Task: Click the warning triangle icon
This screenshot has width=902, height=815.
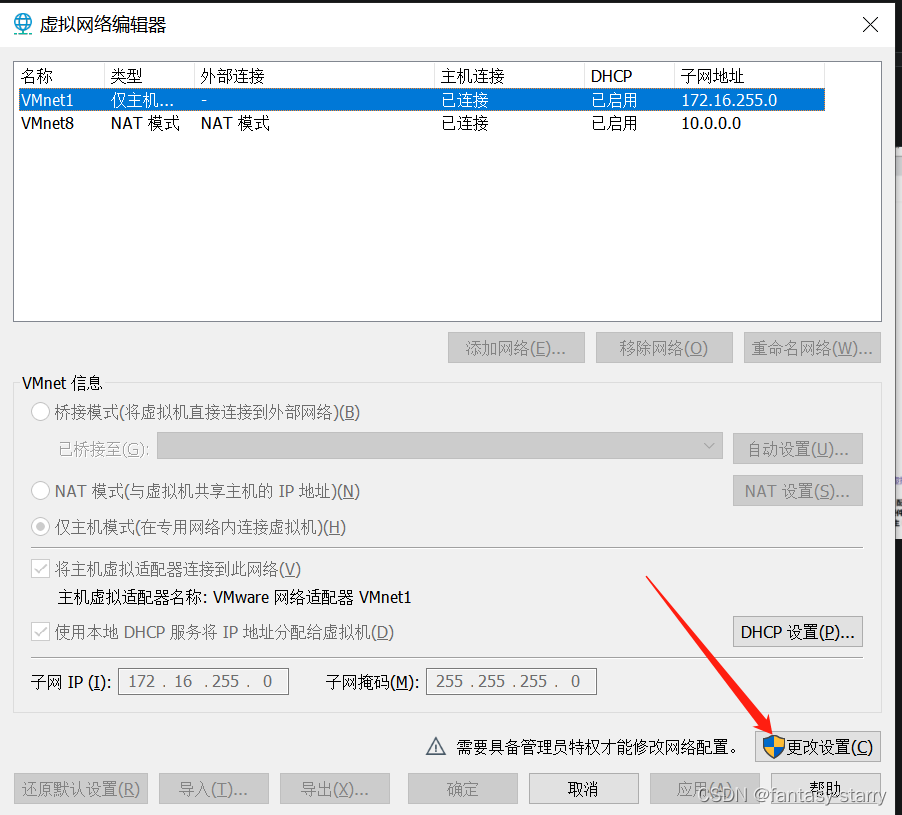Action: pos(435,747)
